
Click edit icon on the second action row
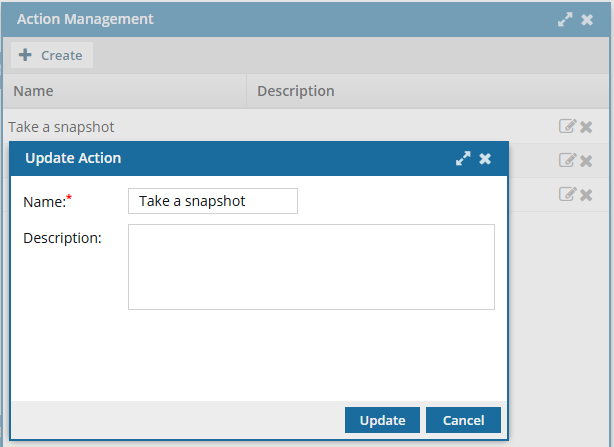[x=567, y=161]
